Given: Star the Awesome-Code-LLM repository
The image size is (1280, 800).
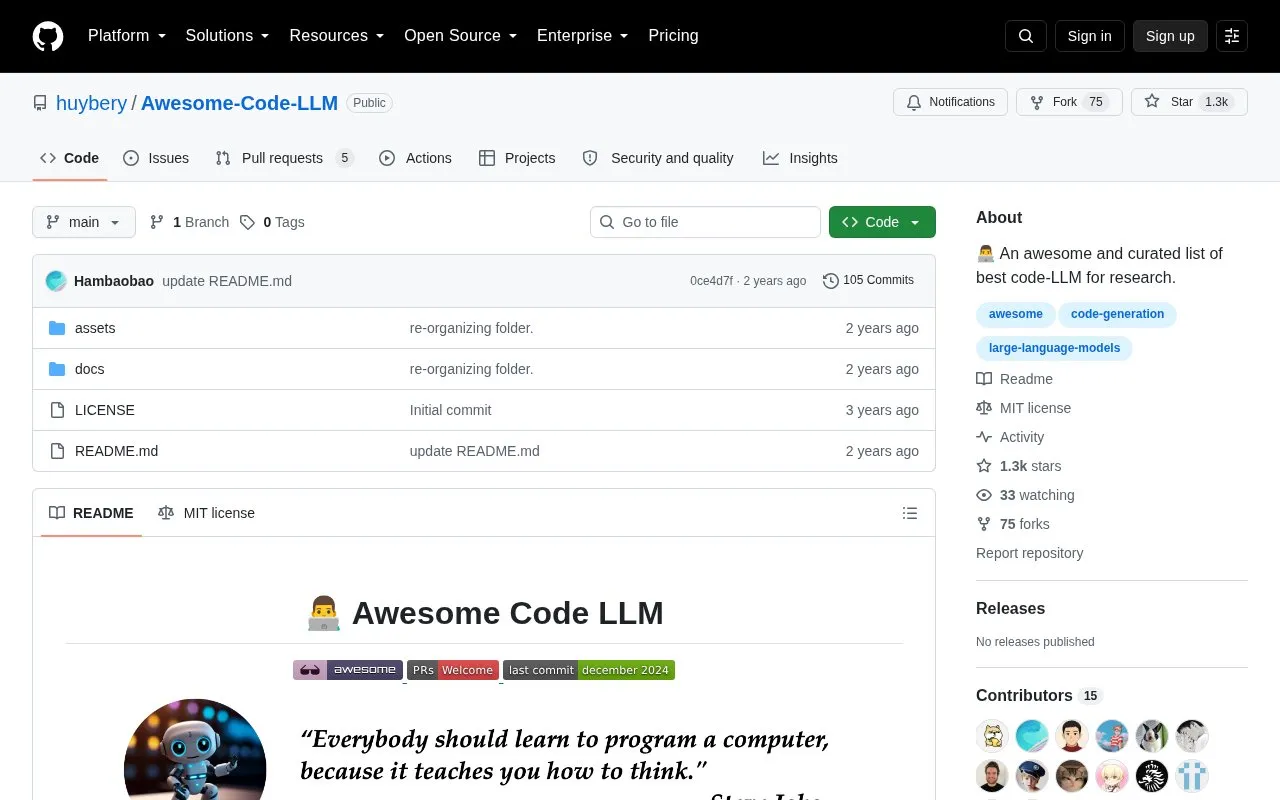Looking at the screenshot, I should [x=1189, y=102].
